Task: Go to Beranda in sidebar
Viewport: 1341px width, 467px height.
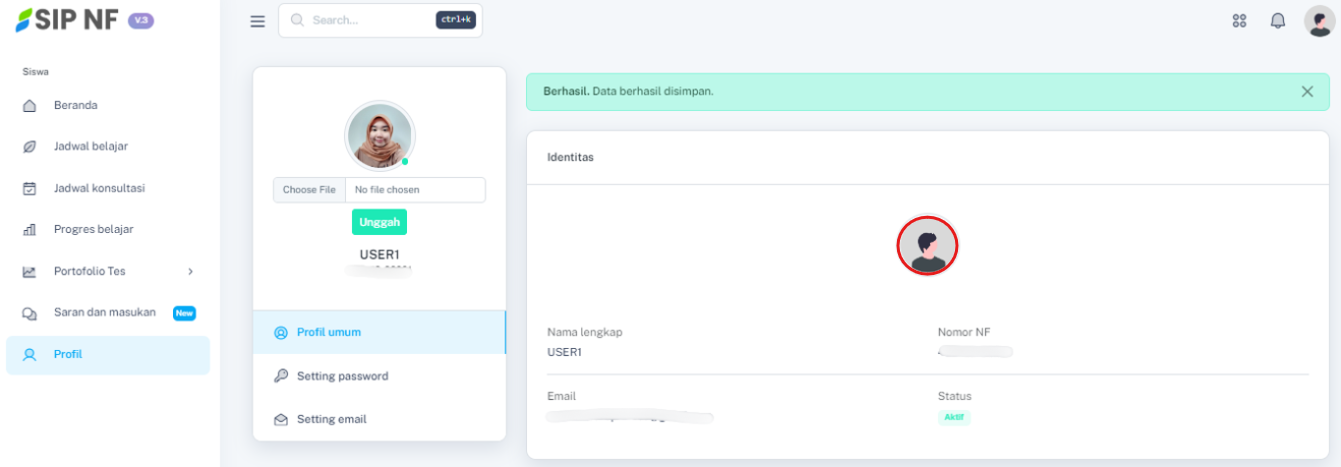Action: (75, 105)
